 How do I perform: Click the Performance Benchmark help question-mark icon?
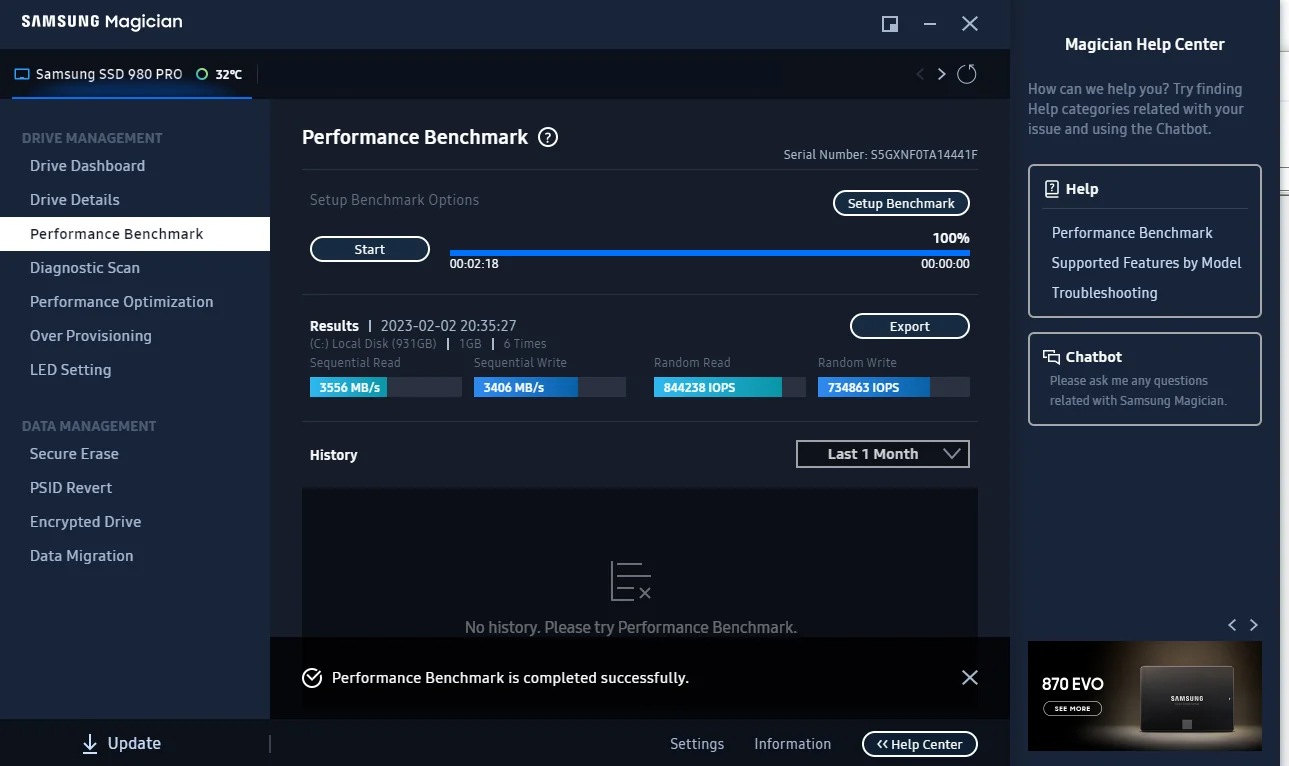click(548, 138)
